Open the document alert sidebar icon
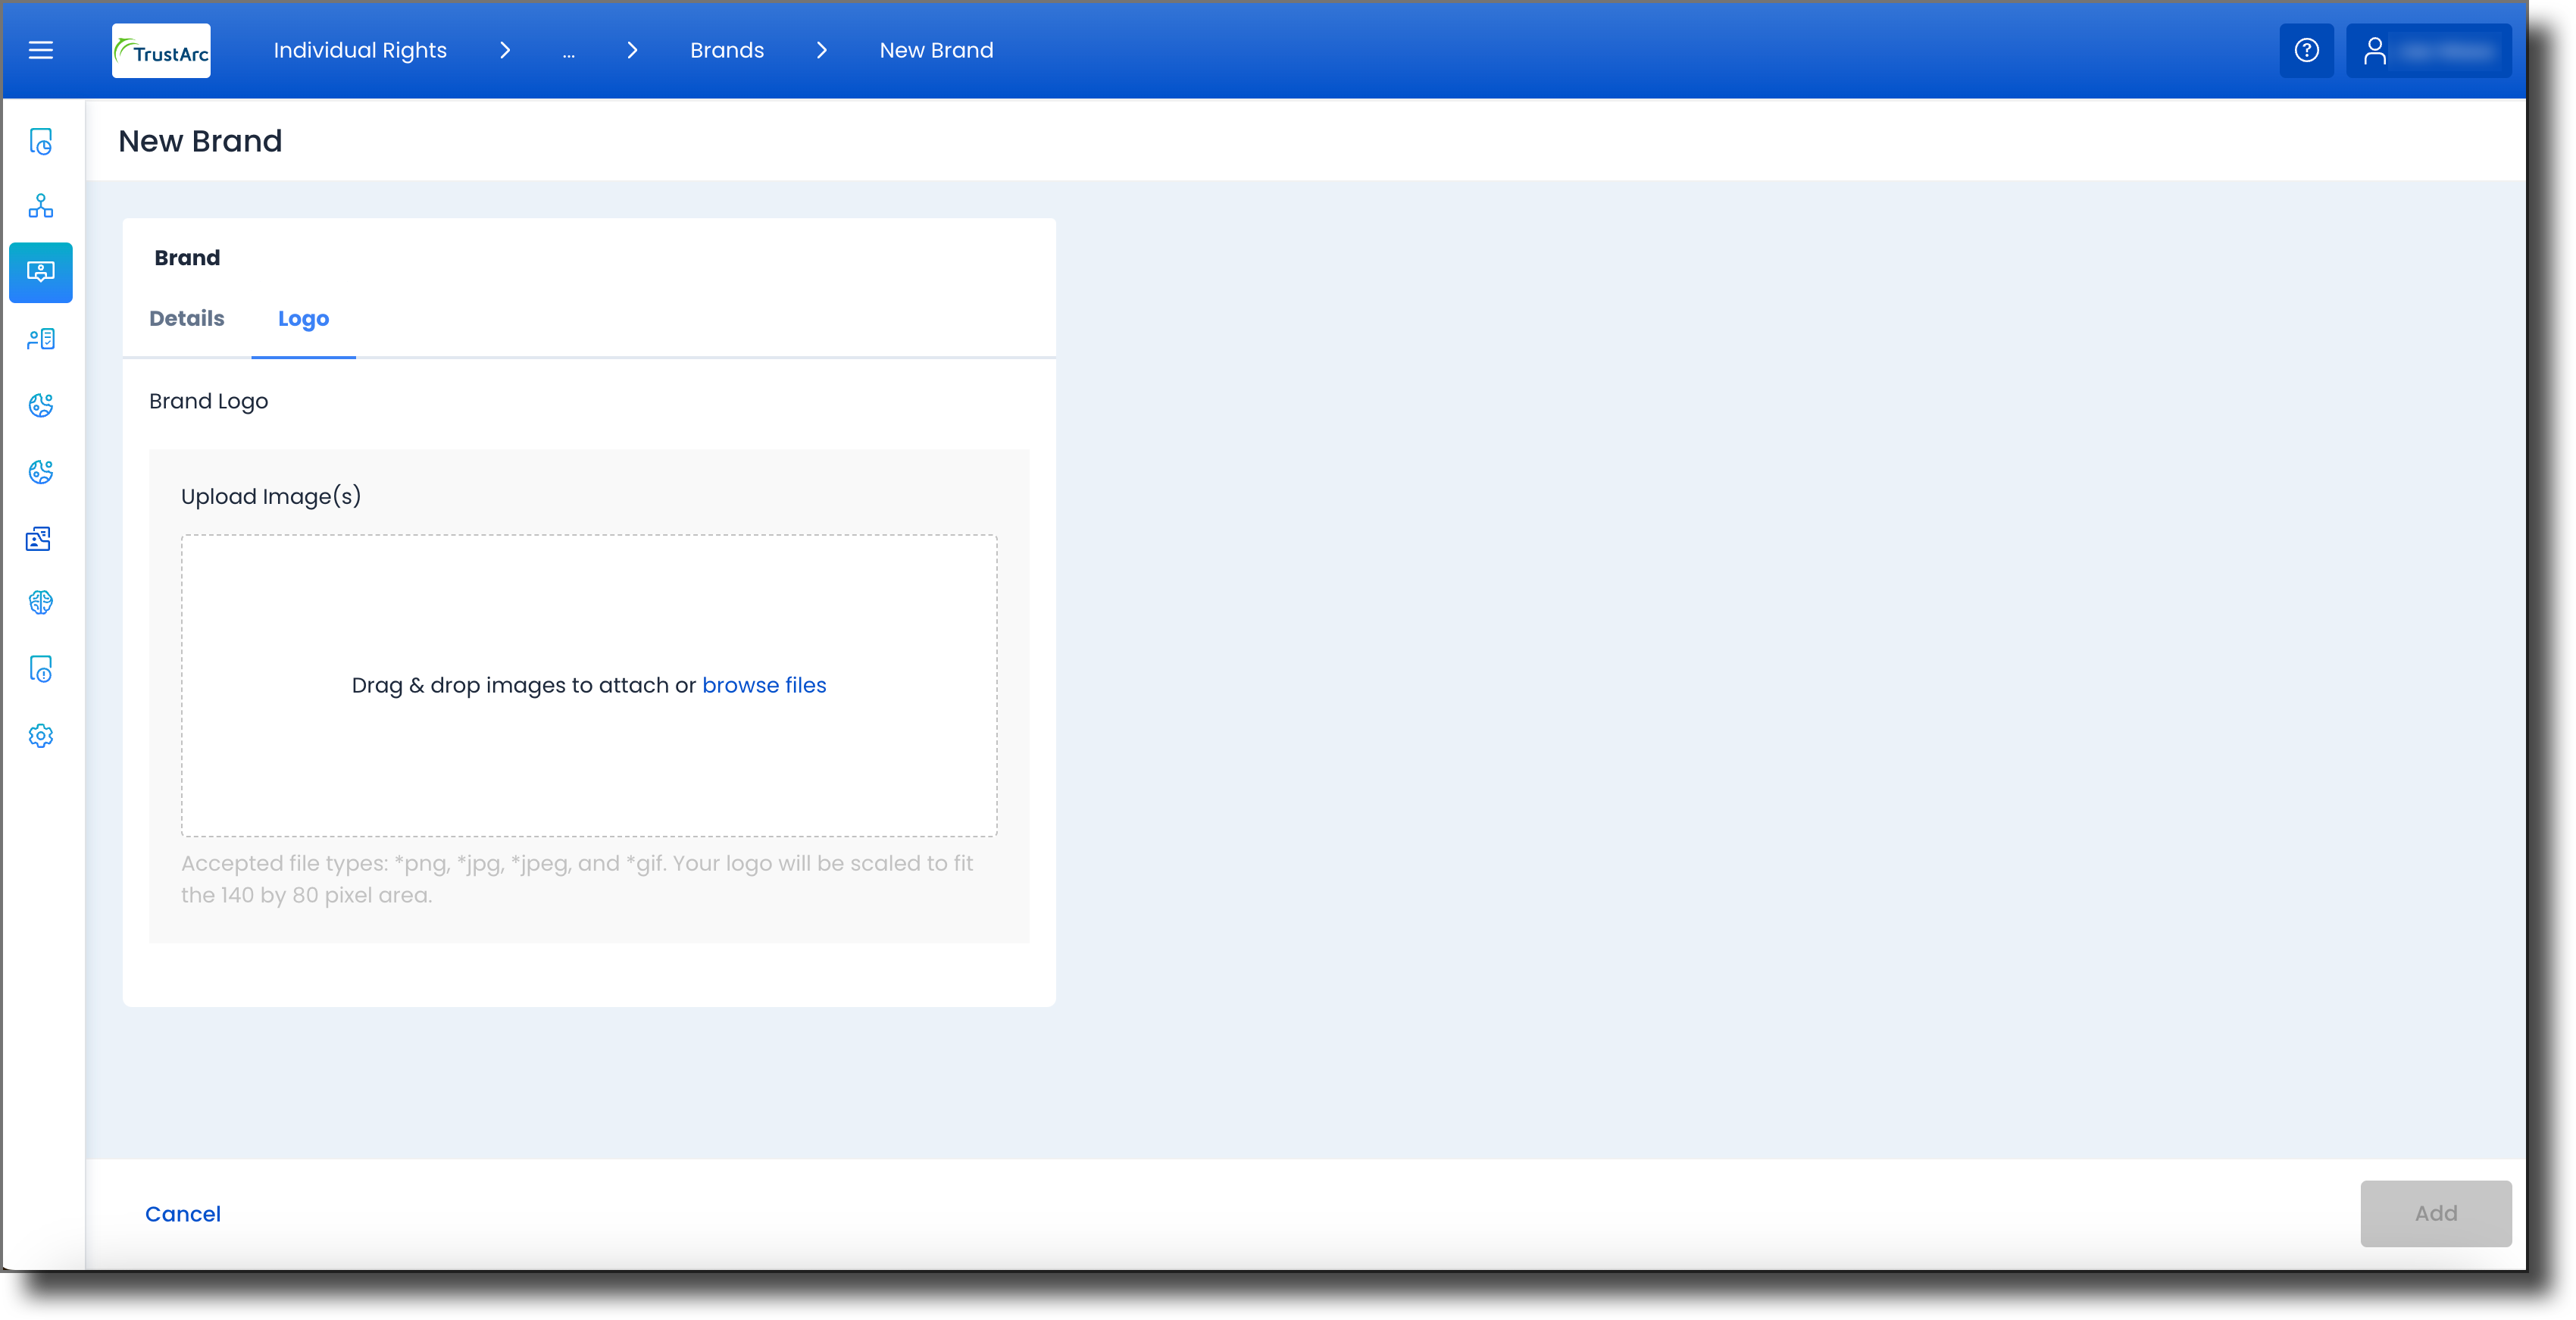This screenshot has width=2576, height=1320. [41, 669]
